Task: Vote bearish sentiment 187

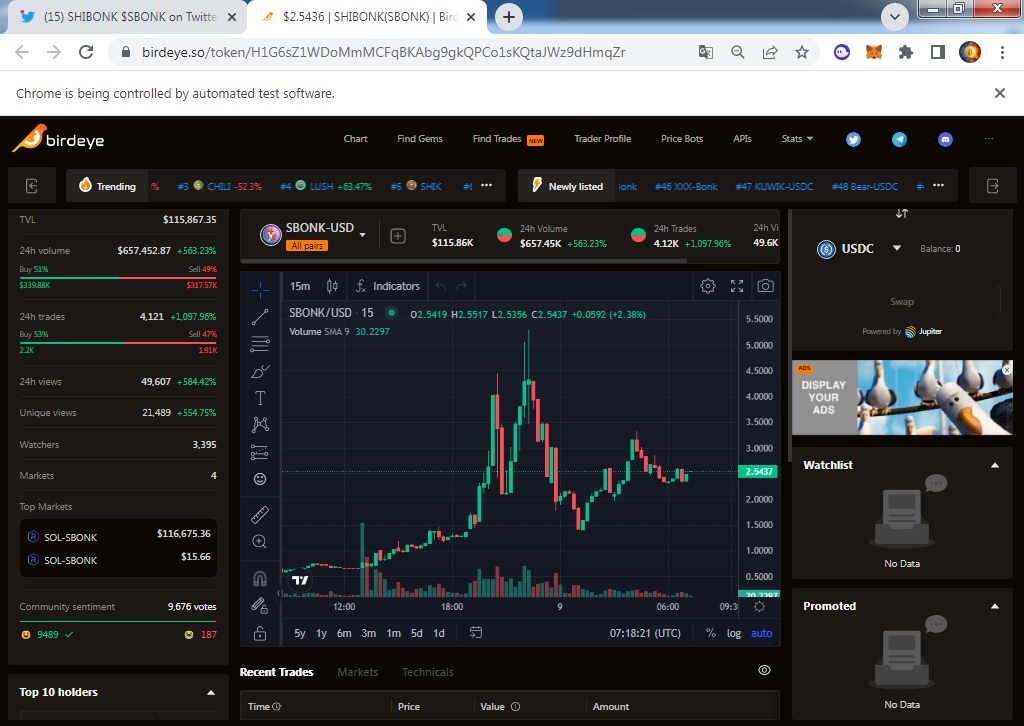Action: (x=200, y=635)
